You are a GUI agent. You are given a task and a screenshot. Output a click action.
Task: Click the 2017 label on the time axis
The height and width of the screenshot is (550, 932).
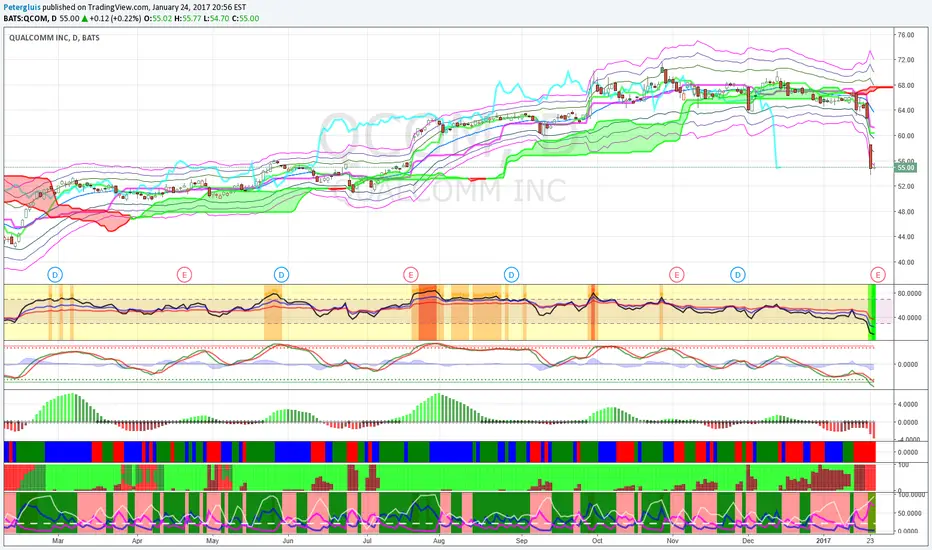tap(823, 541)
